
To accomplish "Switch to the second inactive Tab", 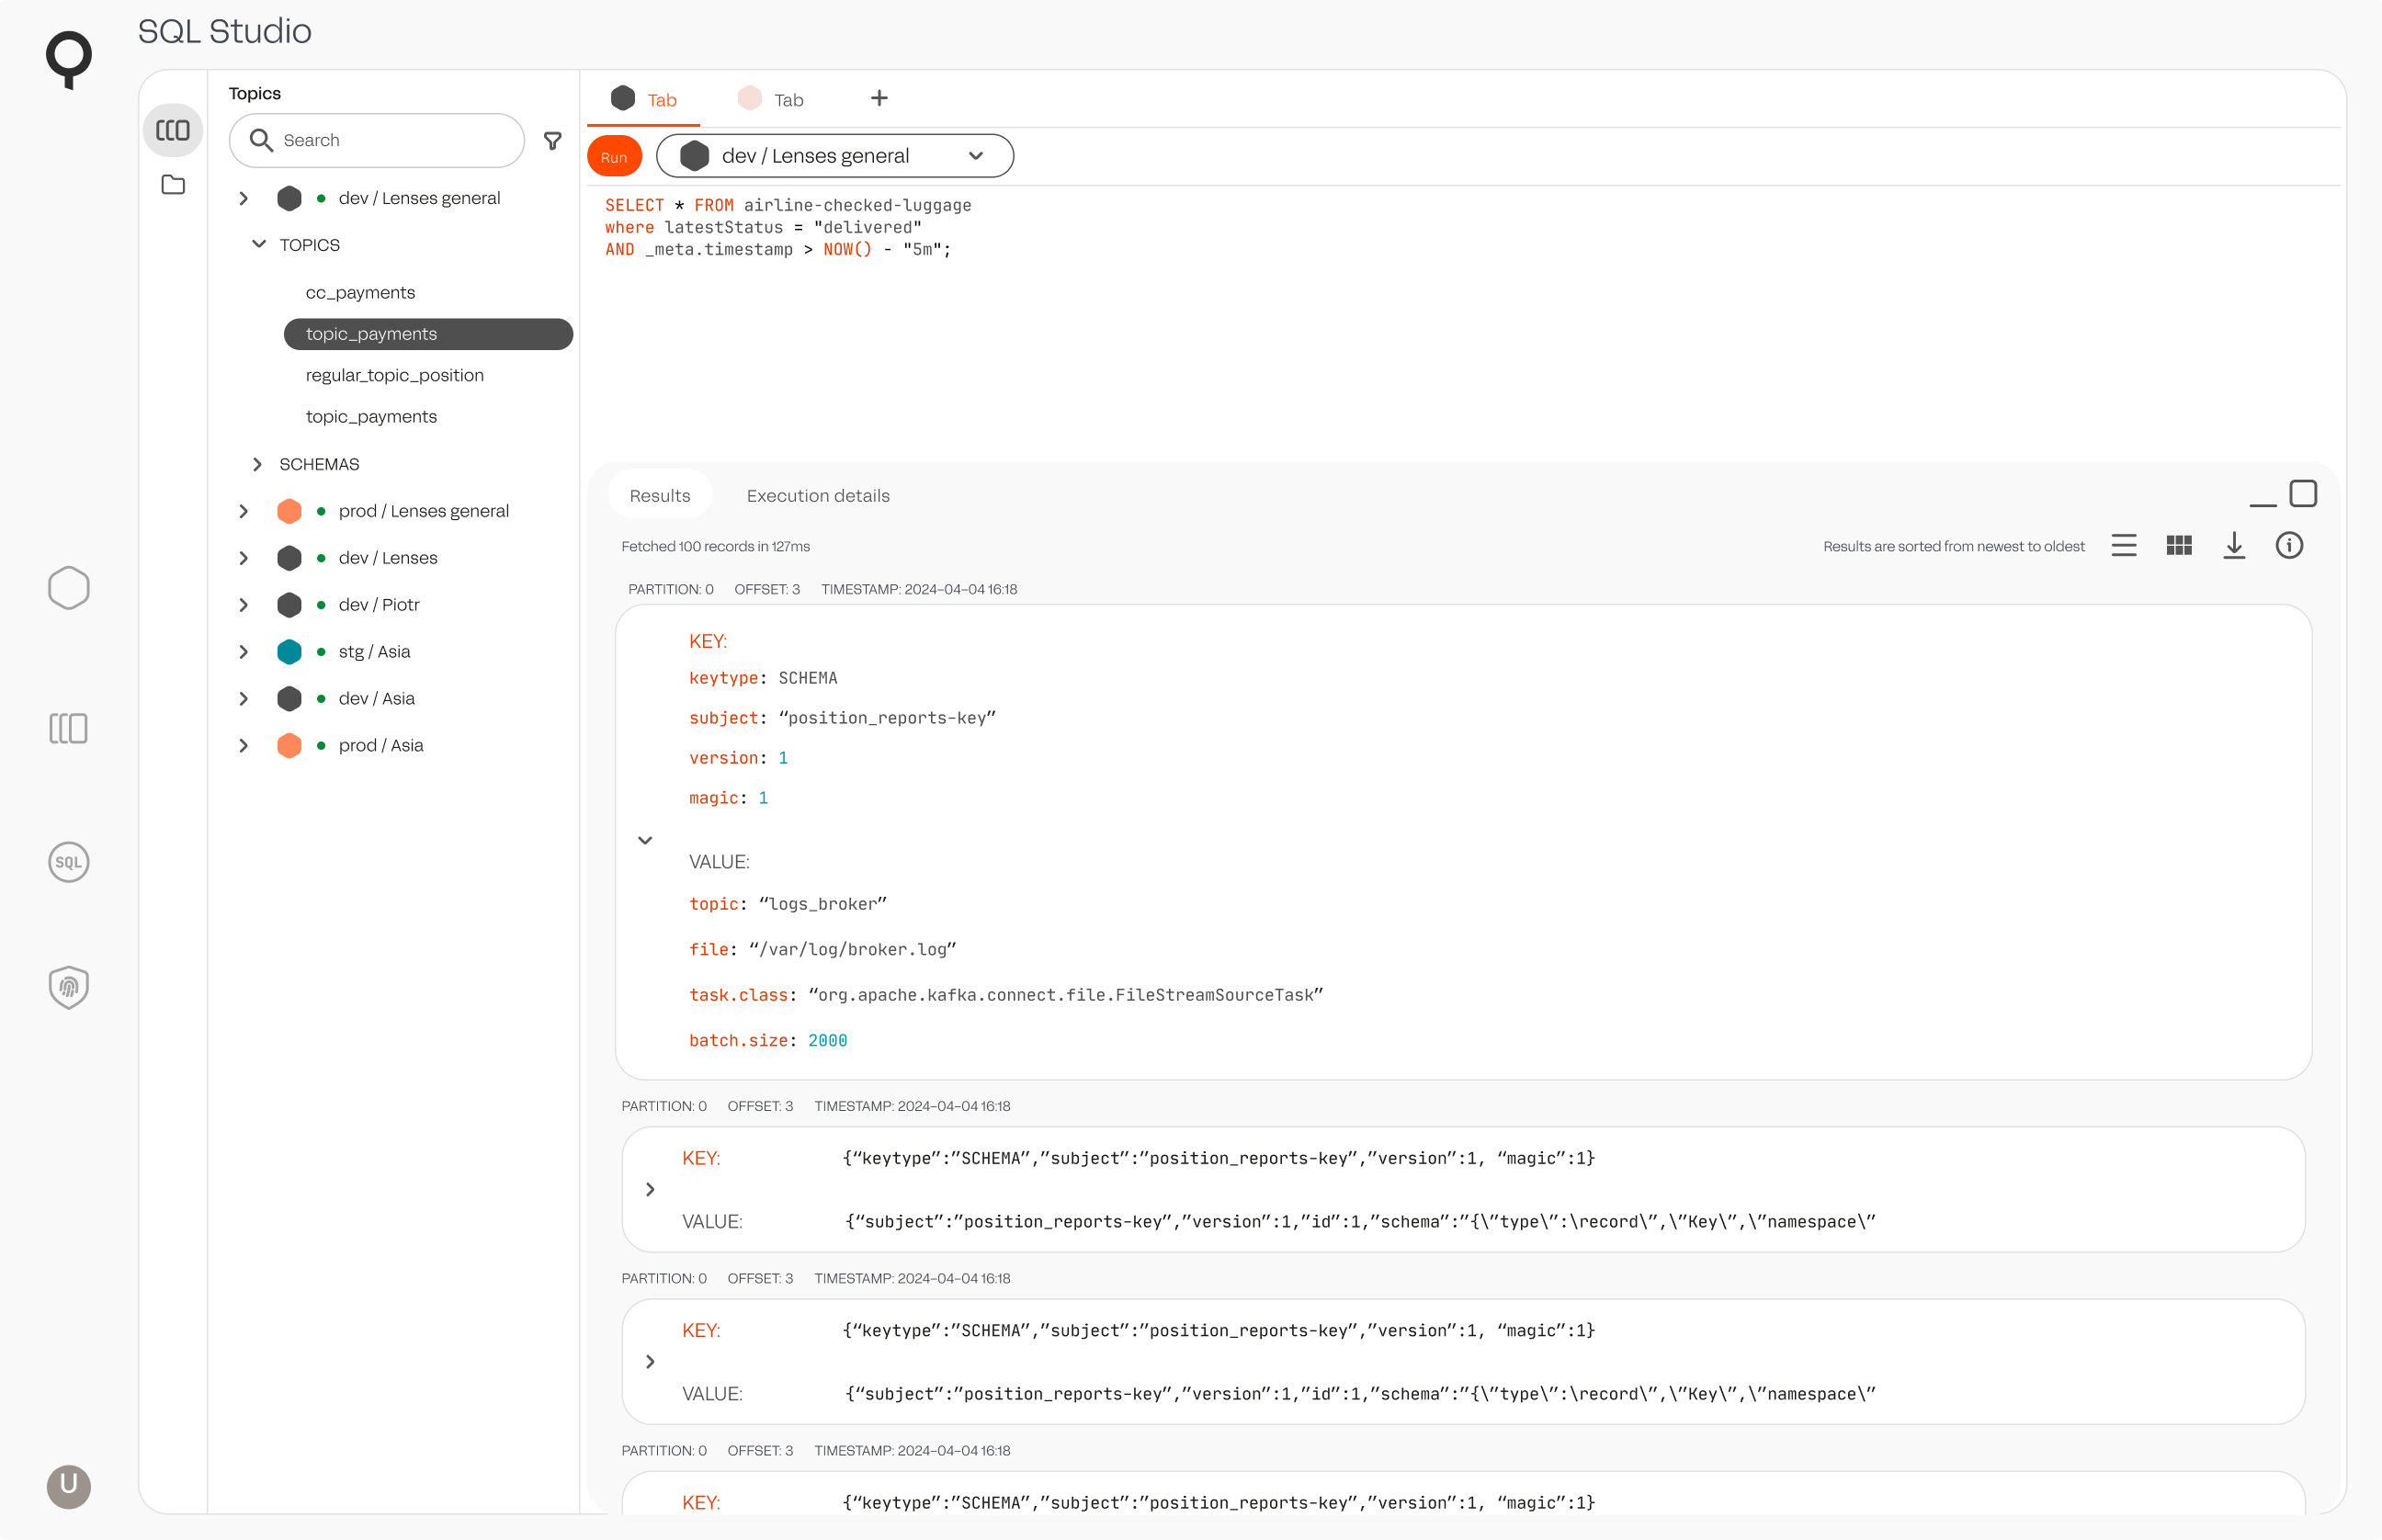I will 771,99.
